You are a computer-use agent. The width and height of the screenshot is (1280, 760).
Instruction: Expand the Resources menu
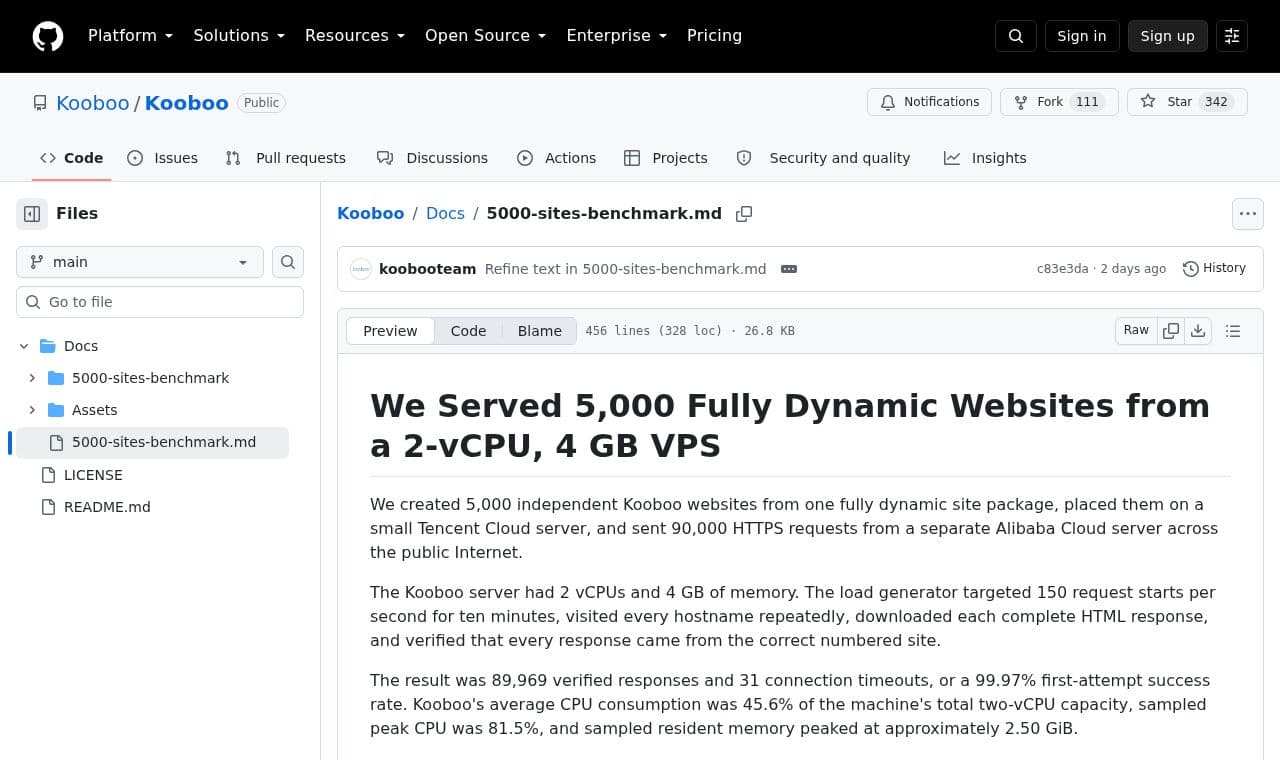click(355, 36)
